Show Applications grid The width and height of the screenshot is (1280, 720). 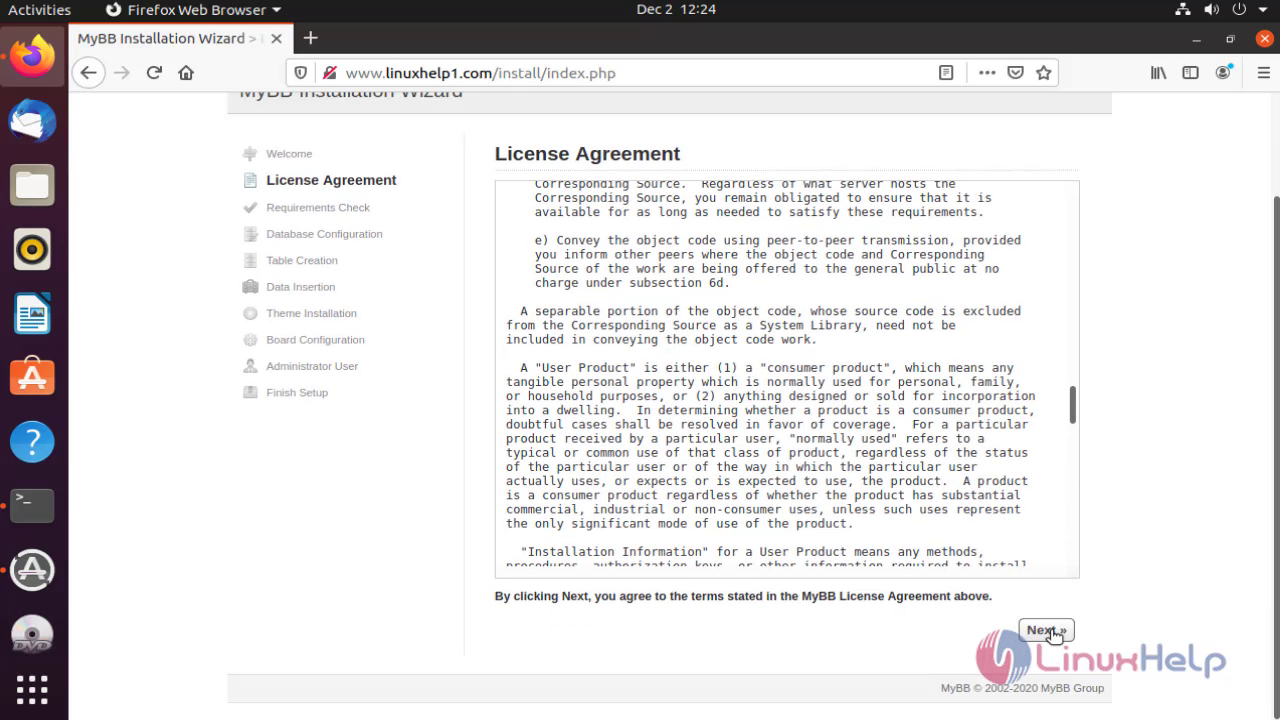pyautogui.click(x=32, y=690)
